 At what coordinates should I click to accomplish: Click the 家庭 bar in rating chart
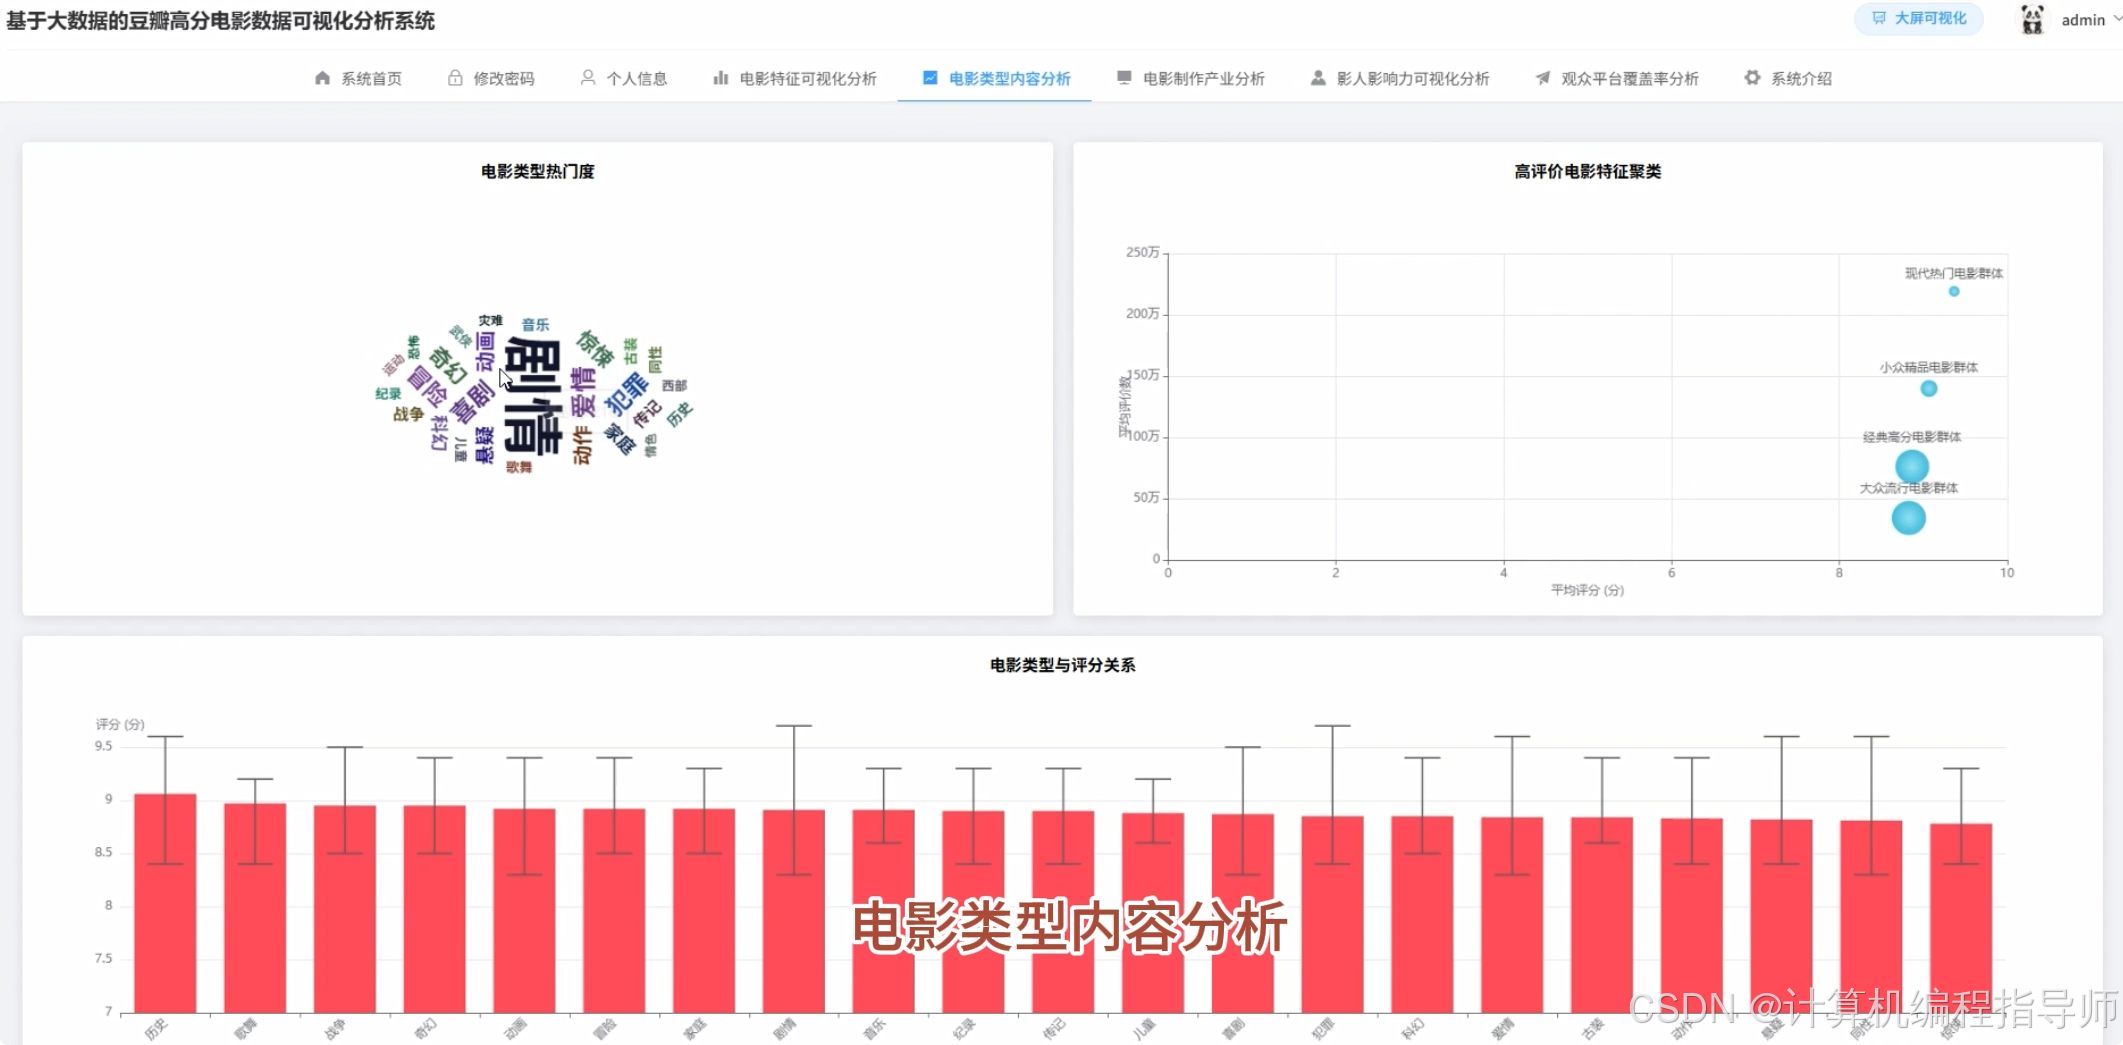704,911
